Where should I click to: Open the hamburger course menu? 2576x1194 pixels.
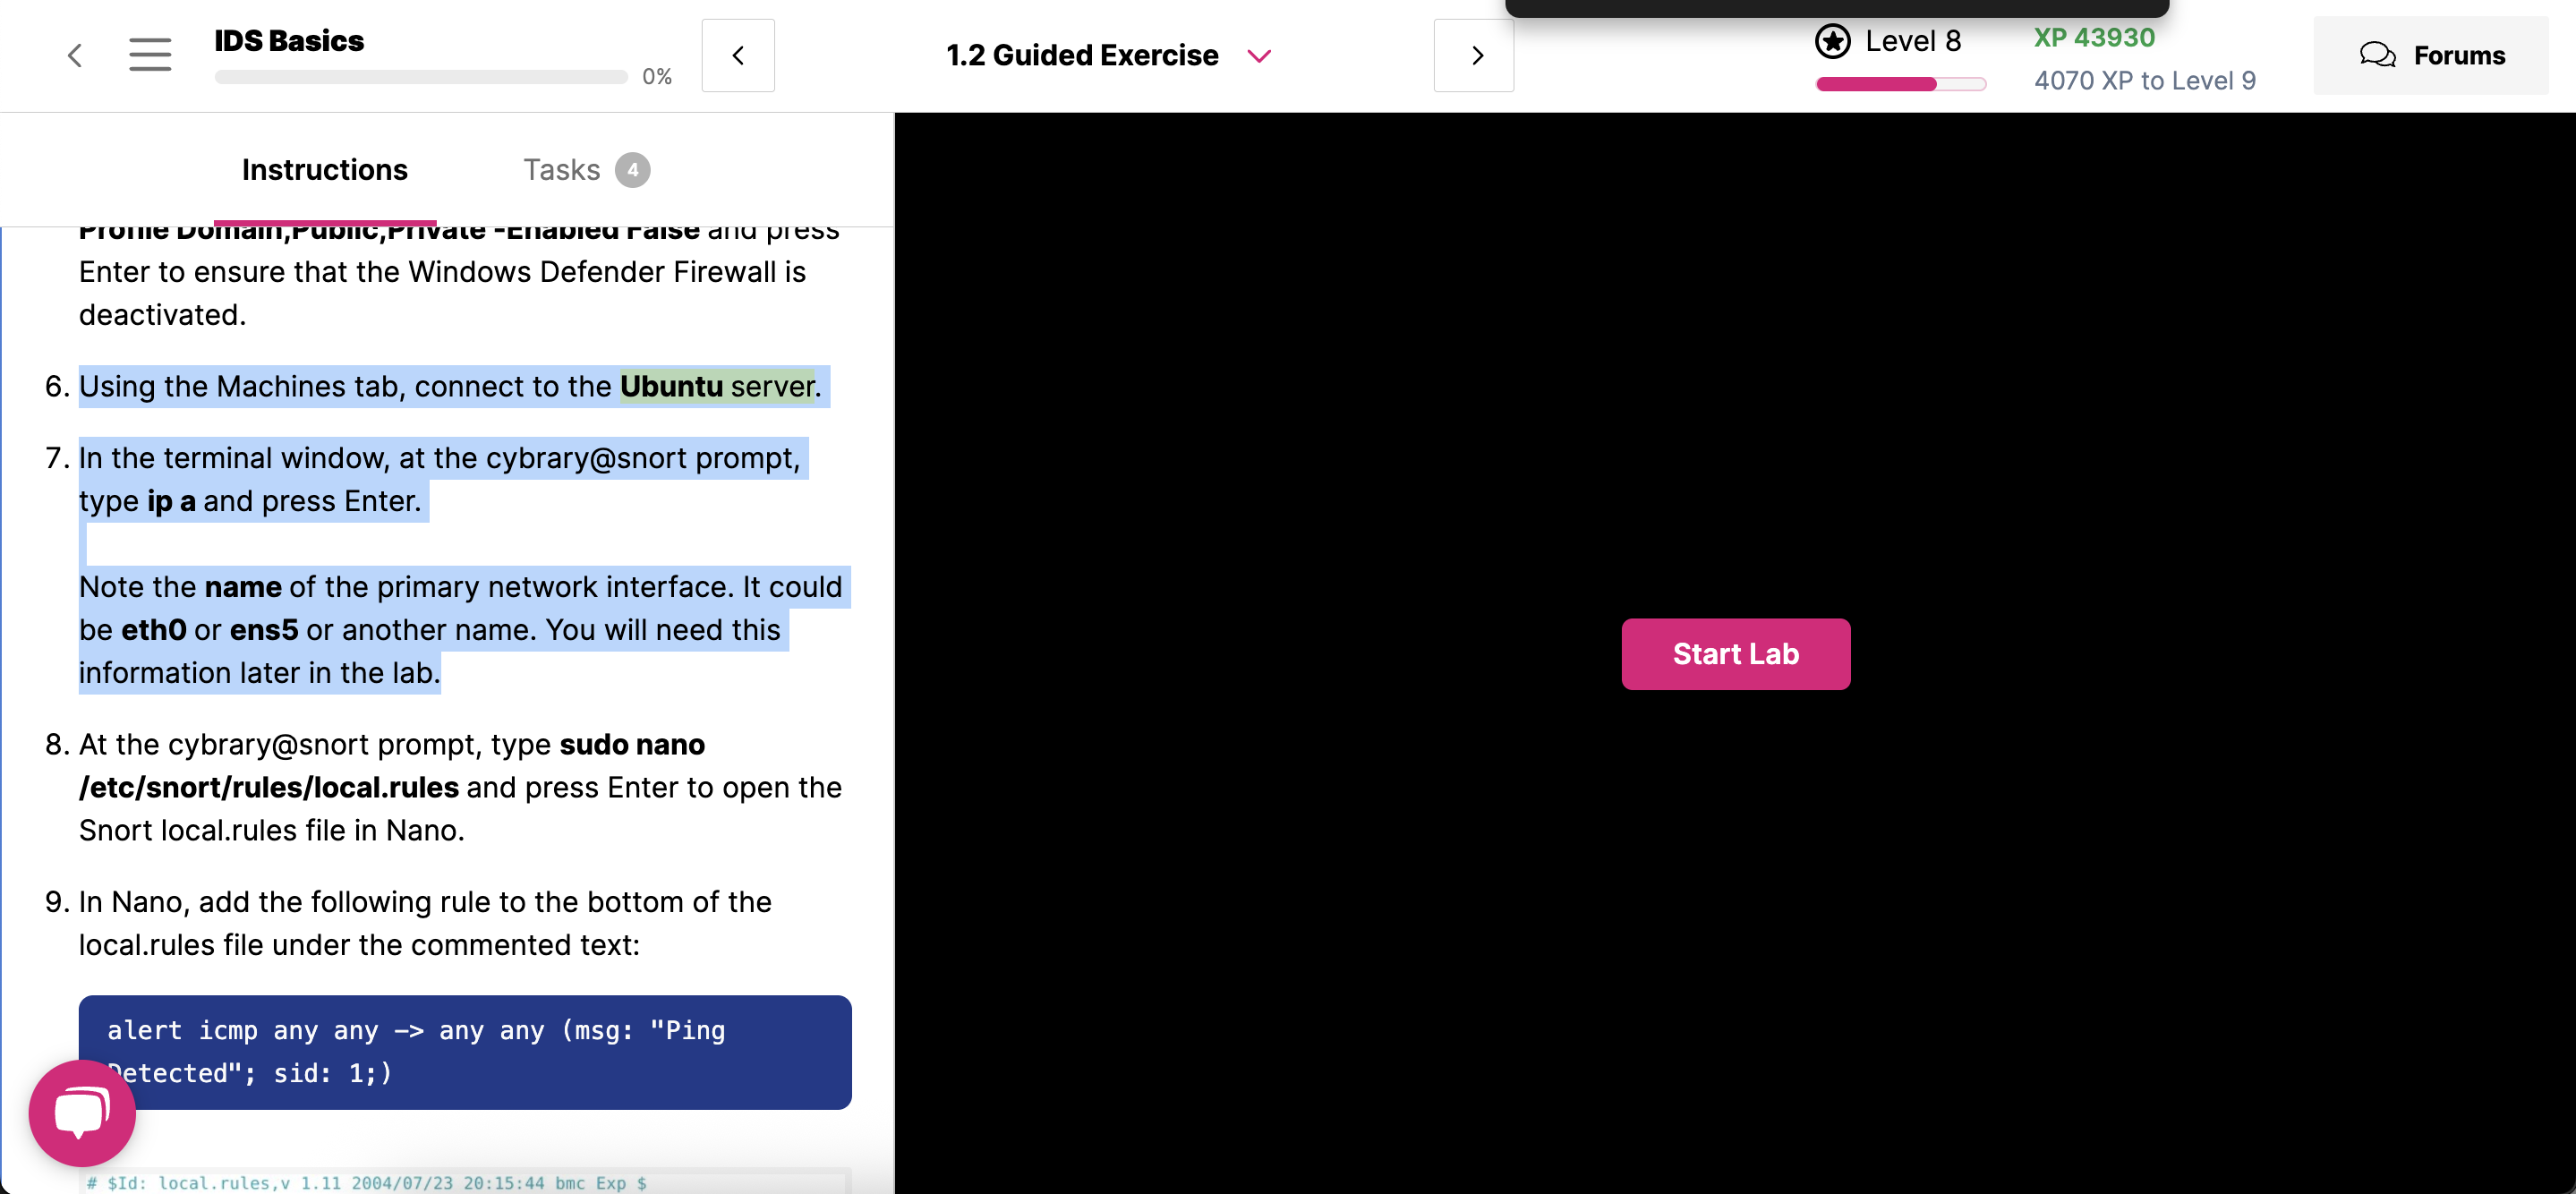tap(150, 55)
